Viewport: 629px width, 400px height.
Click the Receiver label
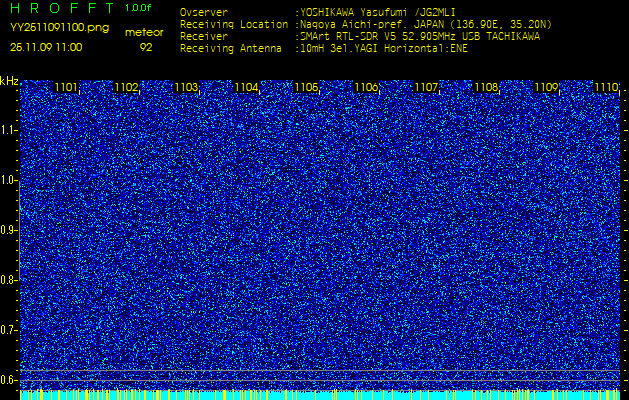pyautogui.click(x=204, y=37)
